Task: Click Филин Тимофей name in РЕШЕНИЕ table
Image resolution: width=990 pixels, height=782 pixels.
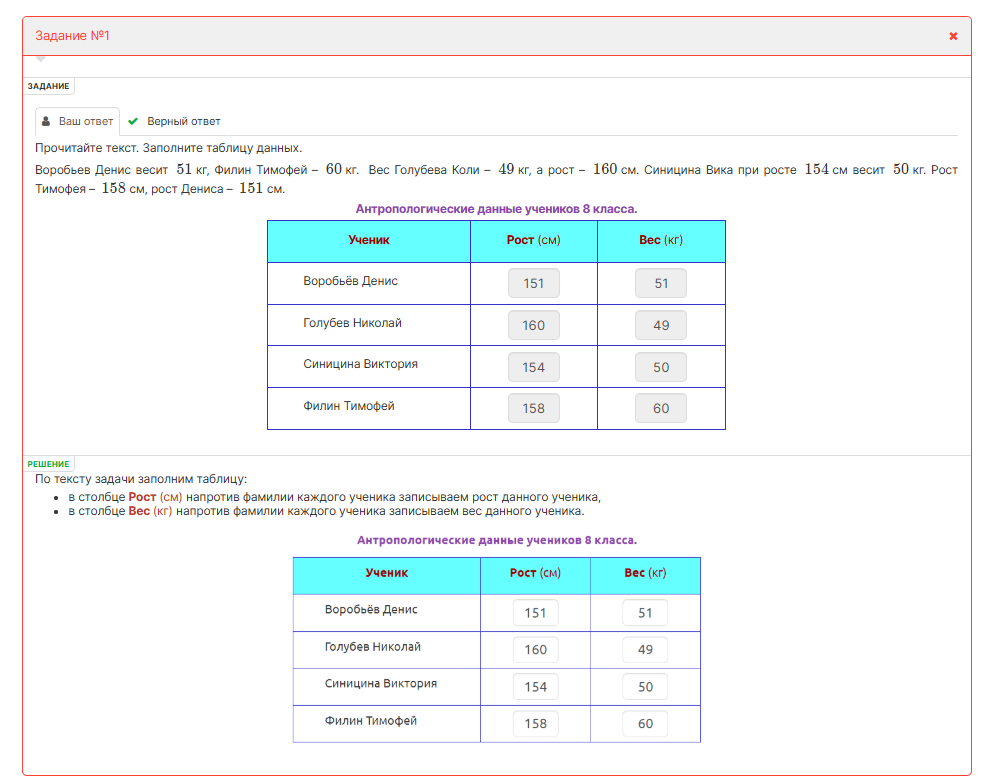Action: [x=371, y=721]
